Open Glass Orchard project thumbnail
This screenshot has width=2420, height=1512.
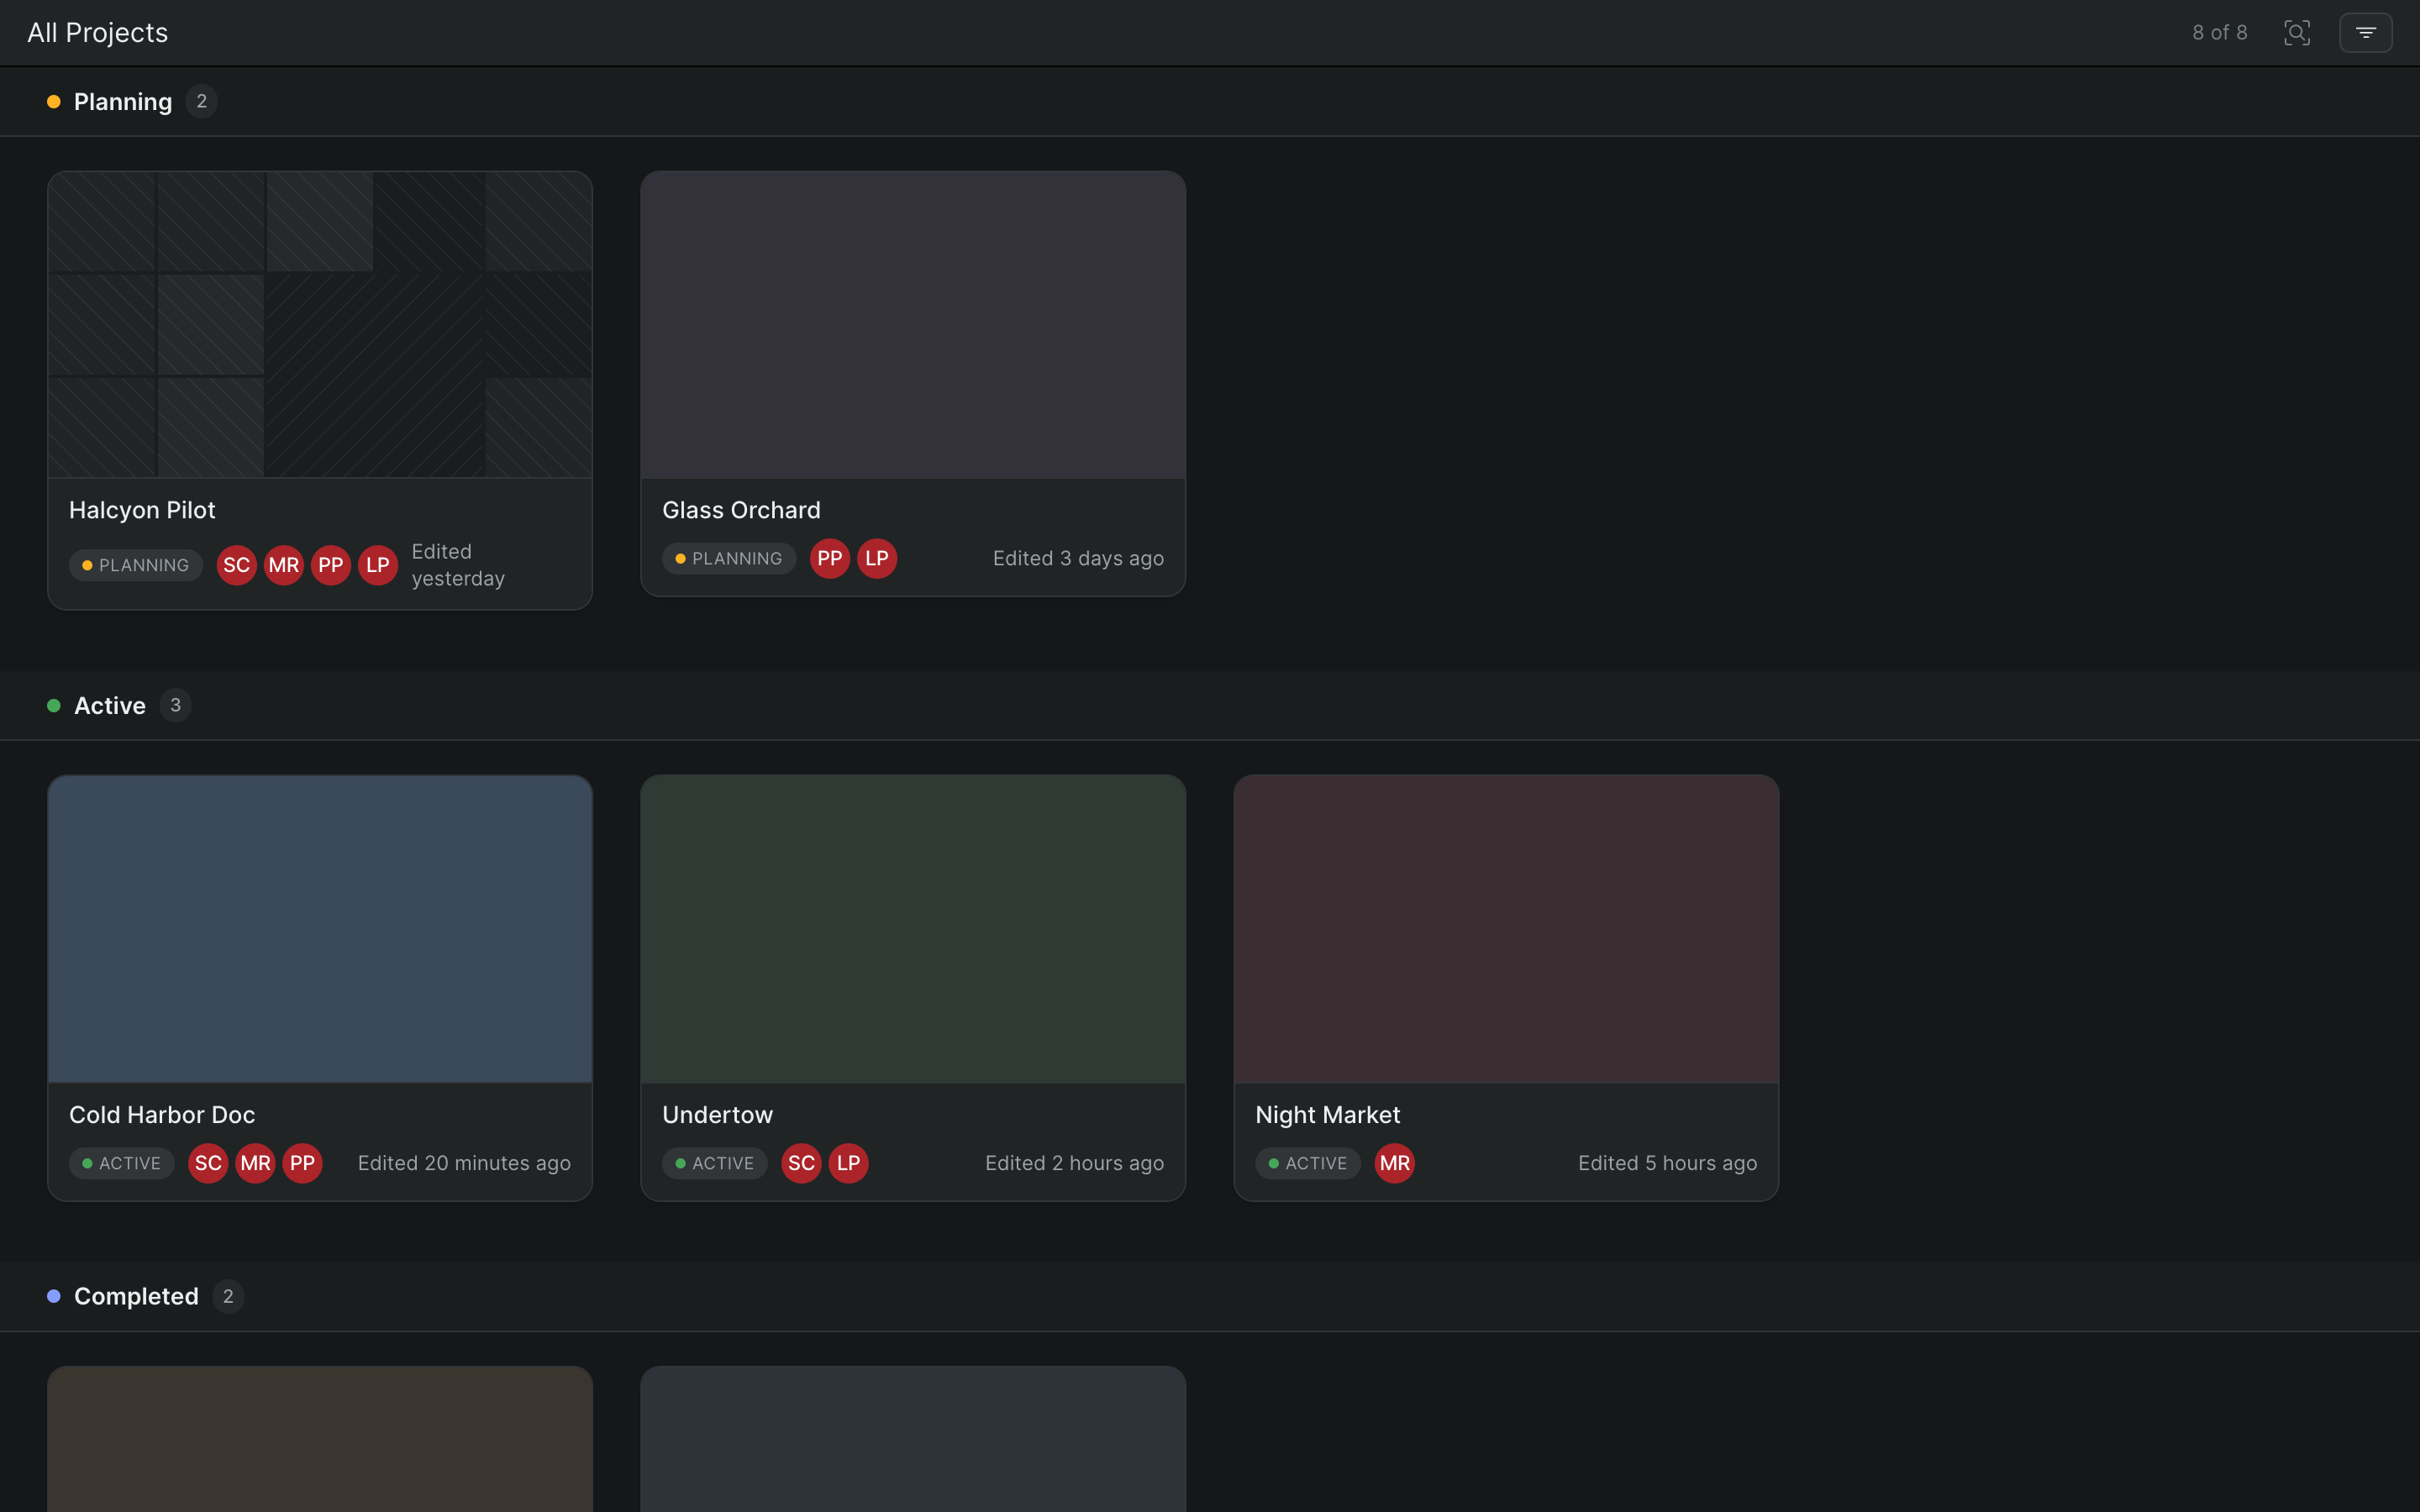point(913,325)
